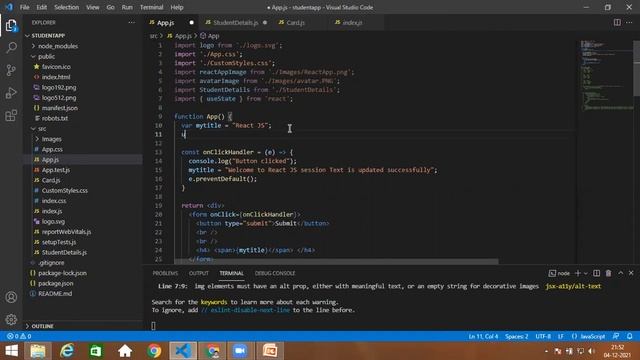Click the editor horizontal scrollbar
The height and width of the screenshot is (360, 640).
336,261
